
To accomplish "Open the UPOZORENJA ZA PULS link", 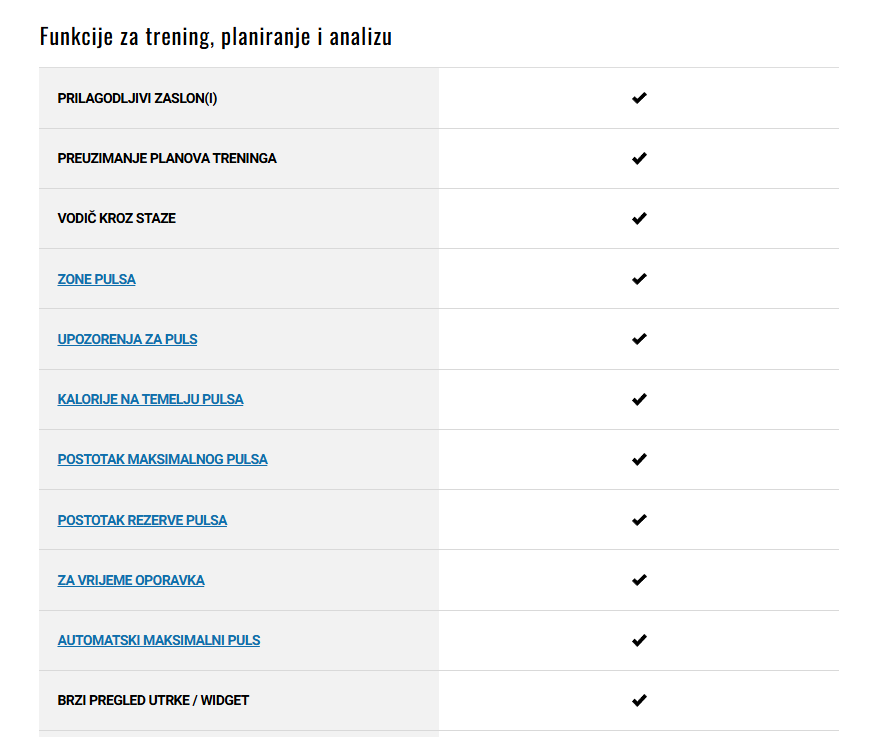I will coord(127,339).
